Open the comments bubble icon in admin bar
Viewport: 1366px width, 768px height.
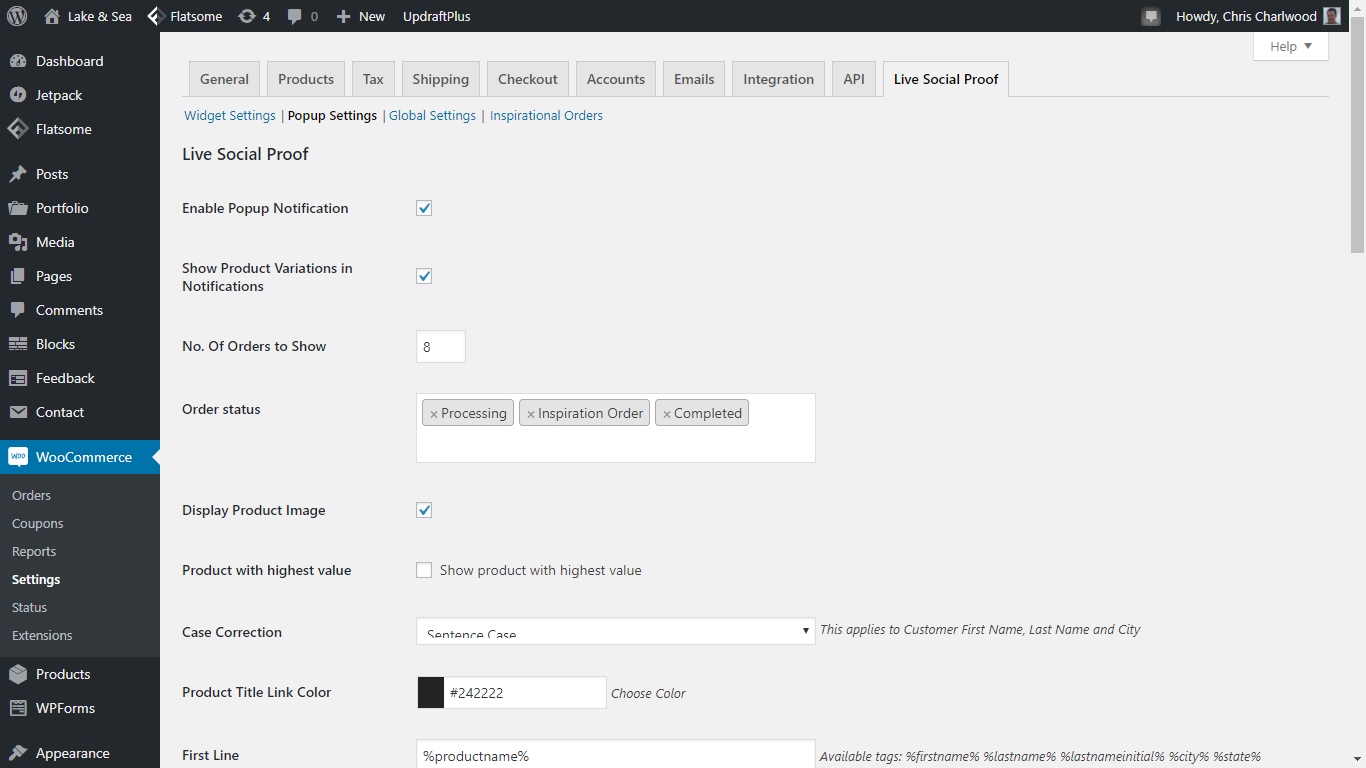tap(295, 16)
